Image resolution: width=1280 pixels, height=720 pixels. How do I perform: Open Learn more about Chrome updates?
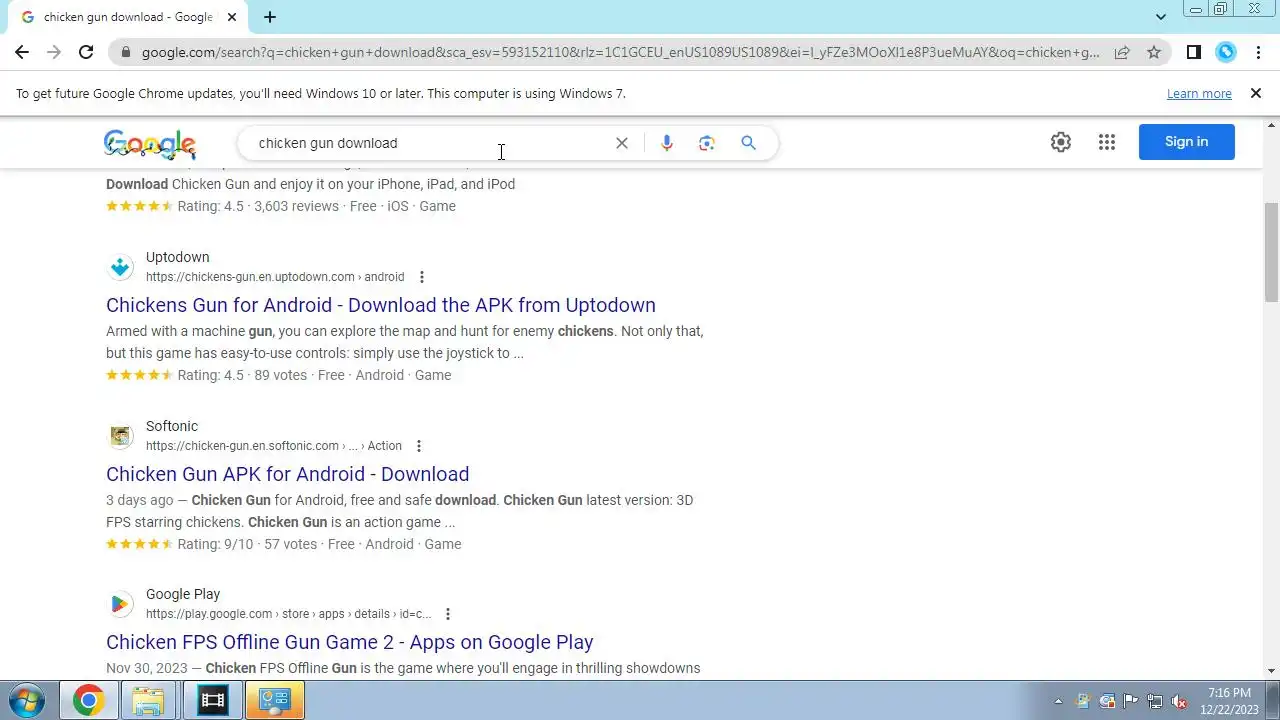[1199, 93]
